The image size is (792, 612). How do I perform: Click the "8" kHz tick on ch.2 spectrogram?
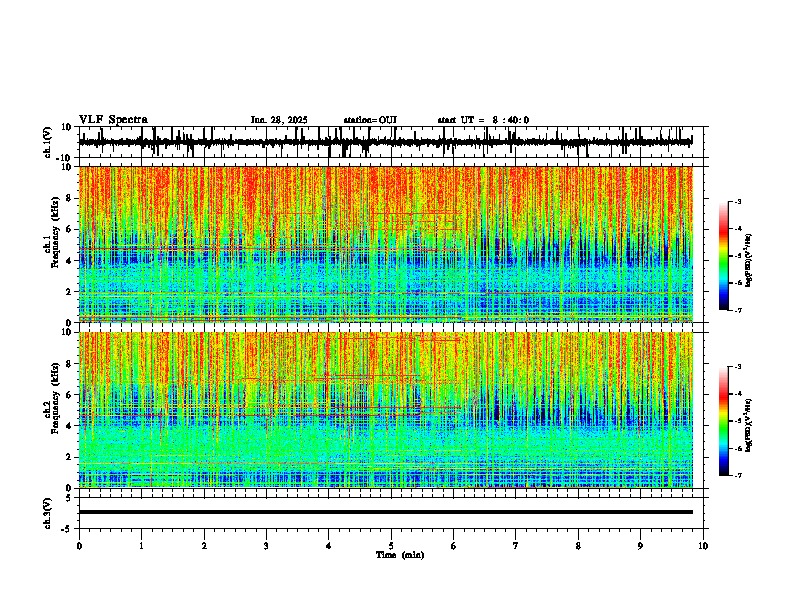pyautogui.click(x=70, y=363)
